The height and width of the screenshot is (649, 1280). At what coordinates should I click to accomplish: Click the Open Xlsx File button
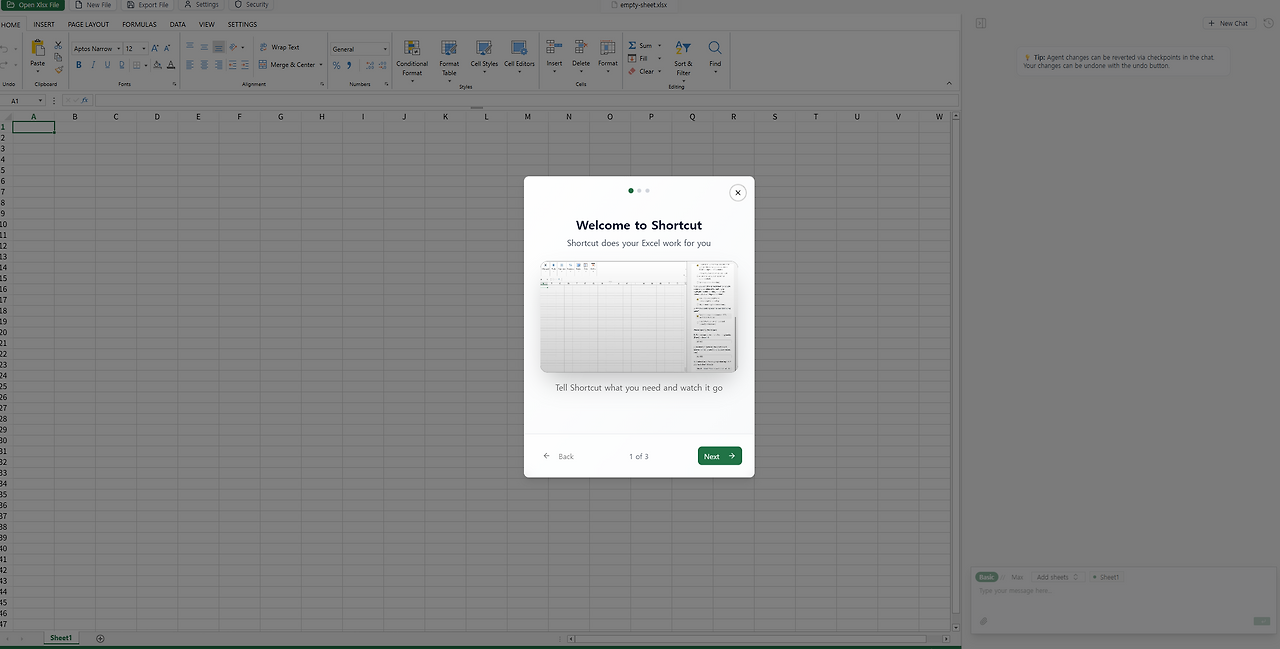[34, 5]
